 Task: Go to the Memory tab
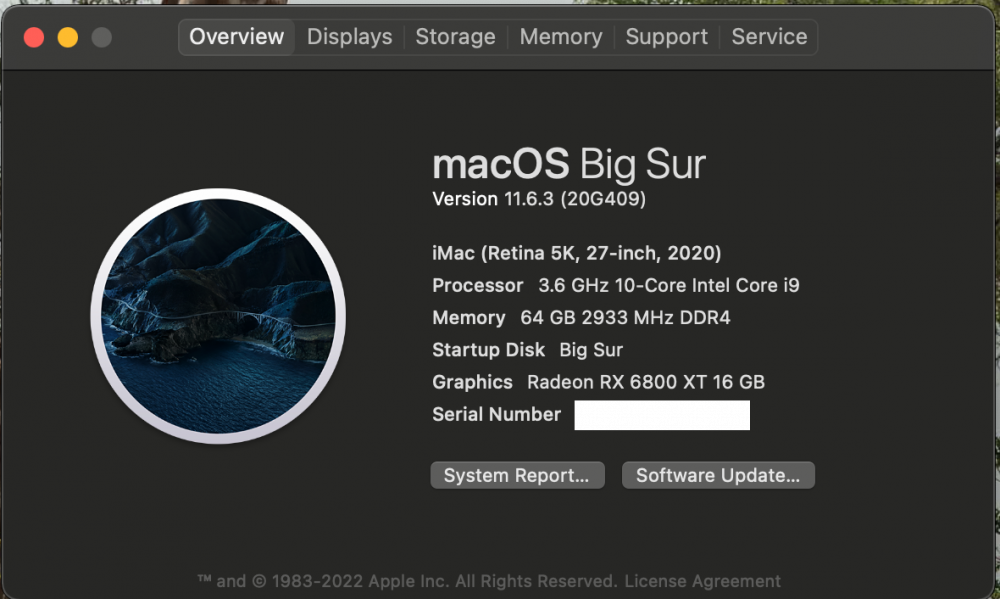pos(561,37)
